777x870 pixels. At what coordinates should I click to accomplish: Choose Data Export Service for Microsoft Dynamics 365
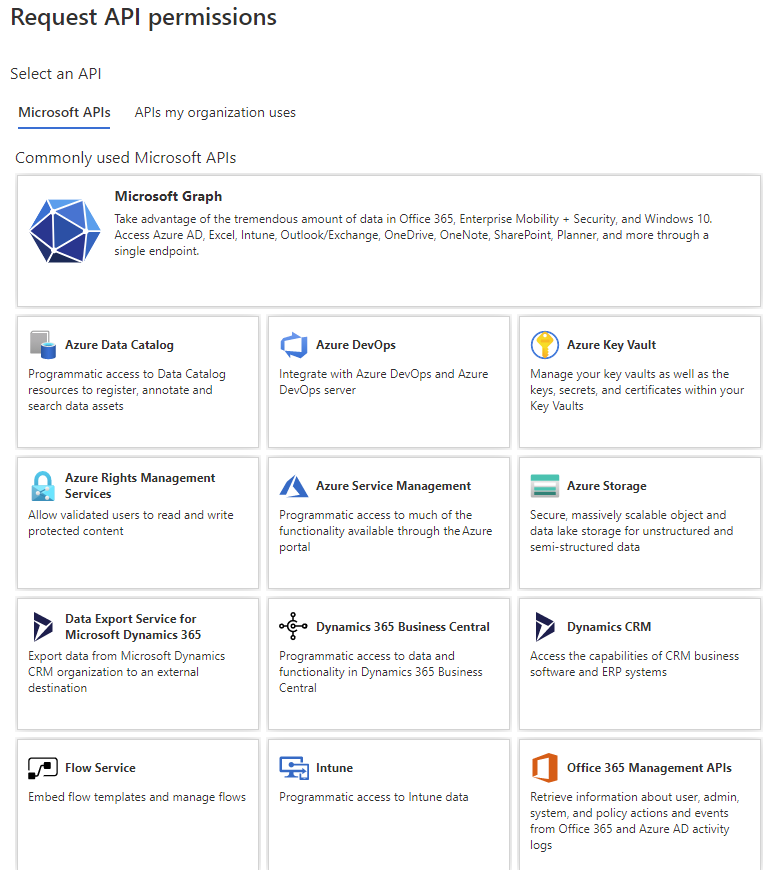pos(133,626)
